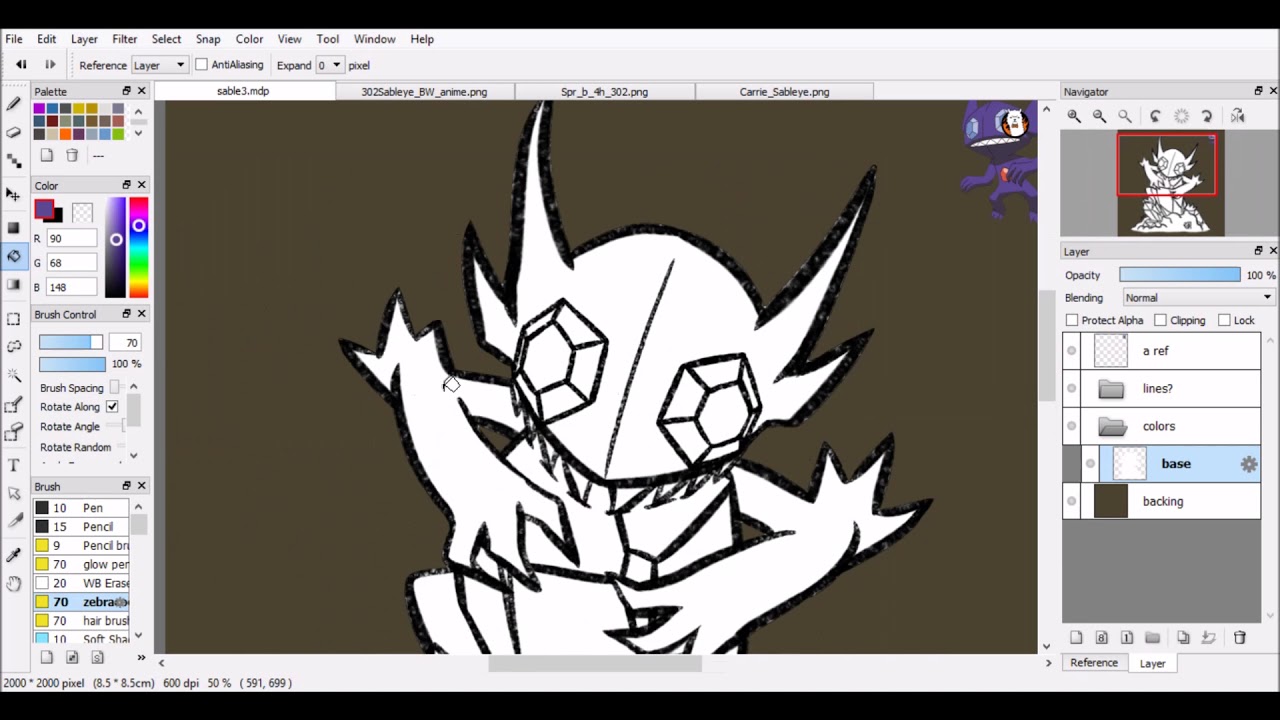The height and width of the screenshot is (720, 1280).
Task: Expand the lines? folder in the Layer panel
Action: coord(1111,389)
